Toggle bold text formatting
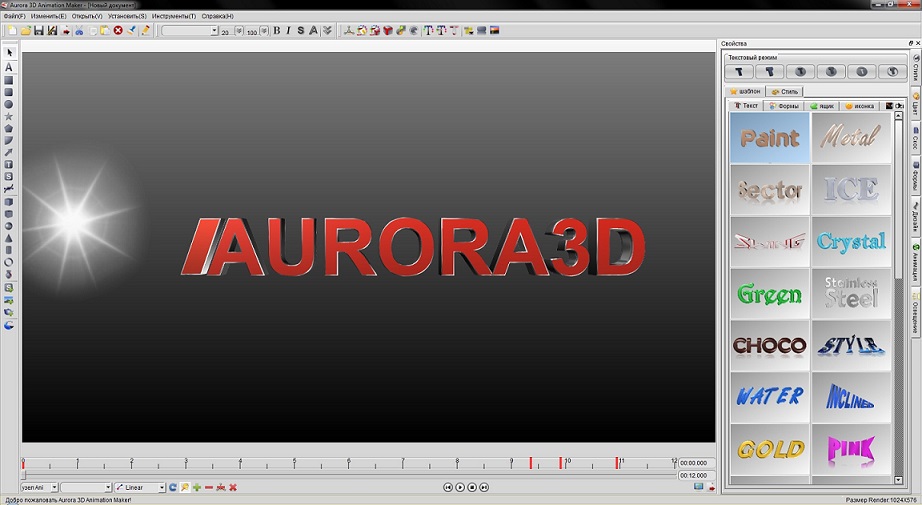The width and height of the screenshot is (922, 505). pos(276,31)
